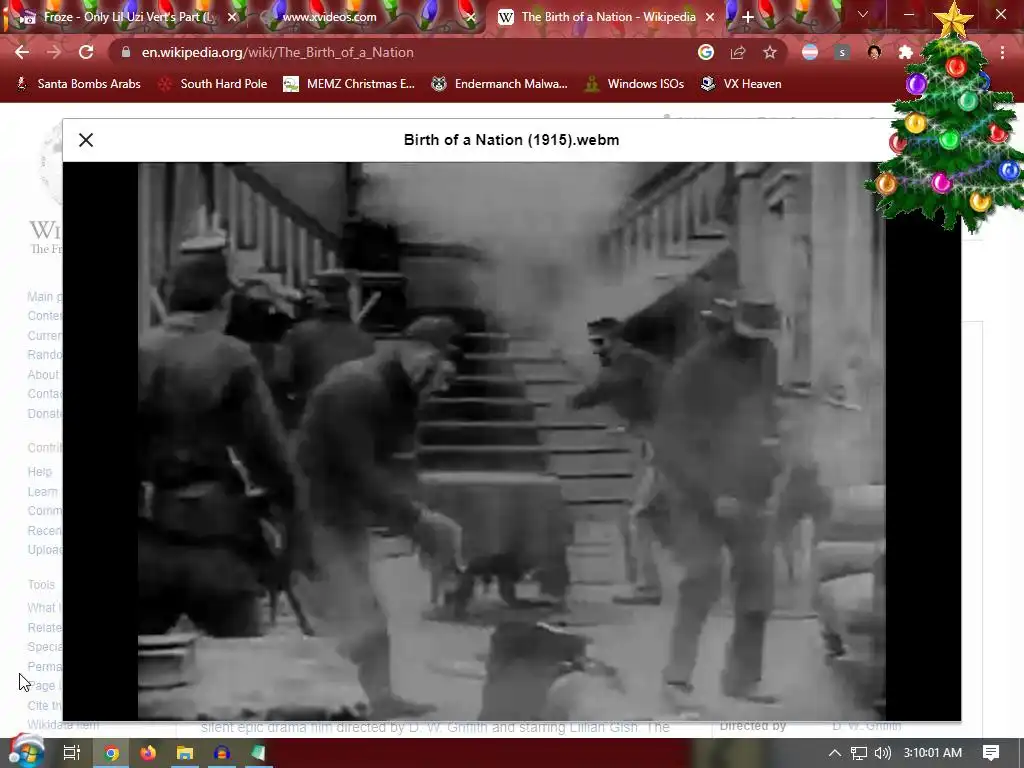Open the avatar extension icon
This screenshot has height=768, width=1024.
(874, 52)
